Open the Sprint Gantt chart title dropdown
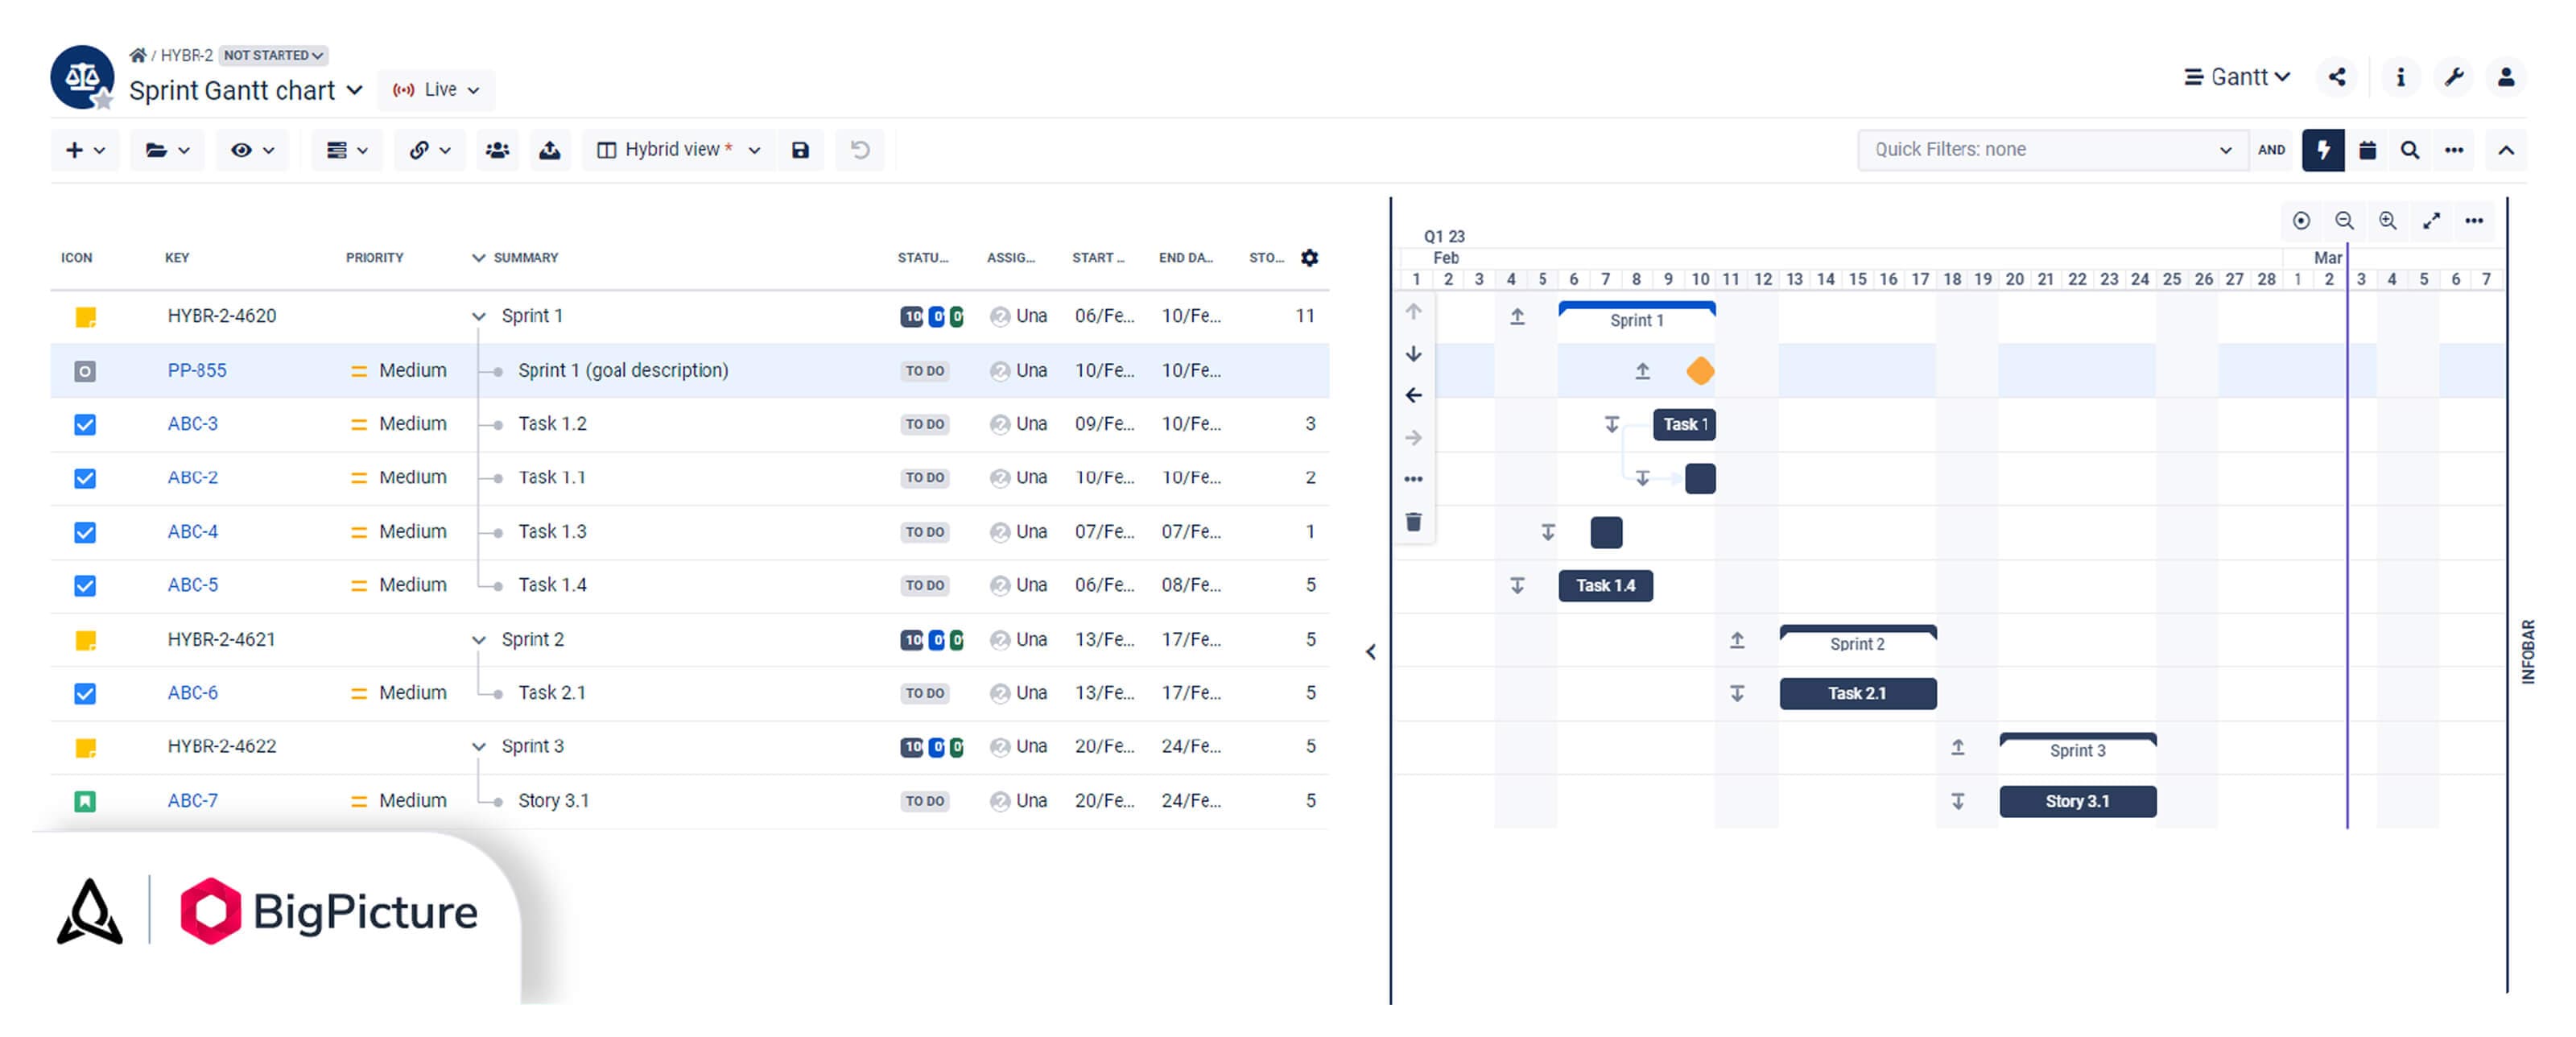 point(246,91)
